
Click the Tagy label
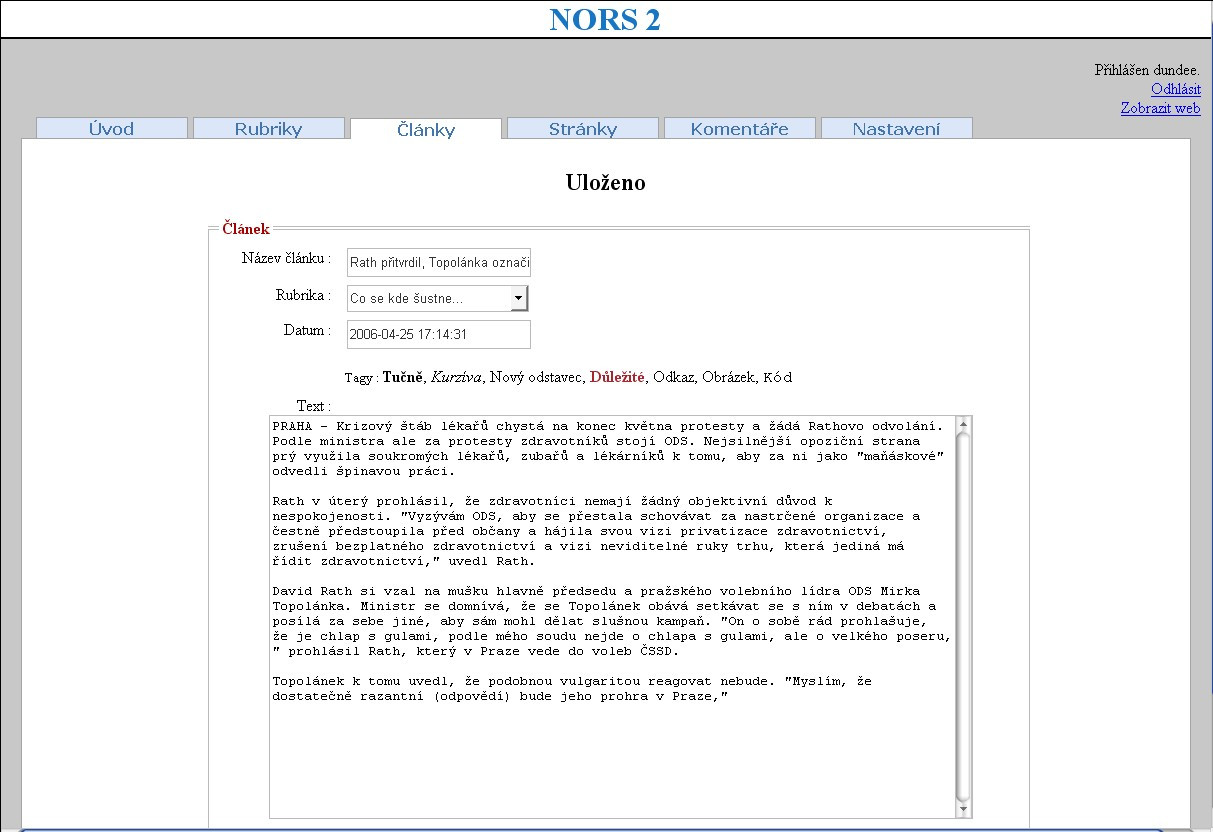click(x=361, y=378)
